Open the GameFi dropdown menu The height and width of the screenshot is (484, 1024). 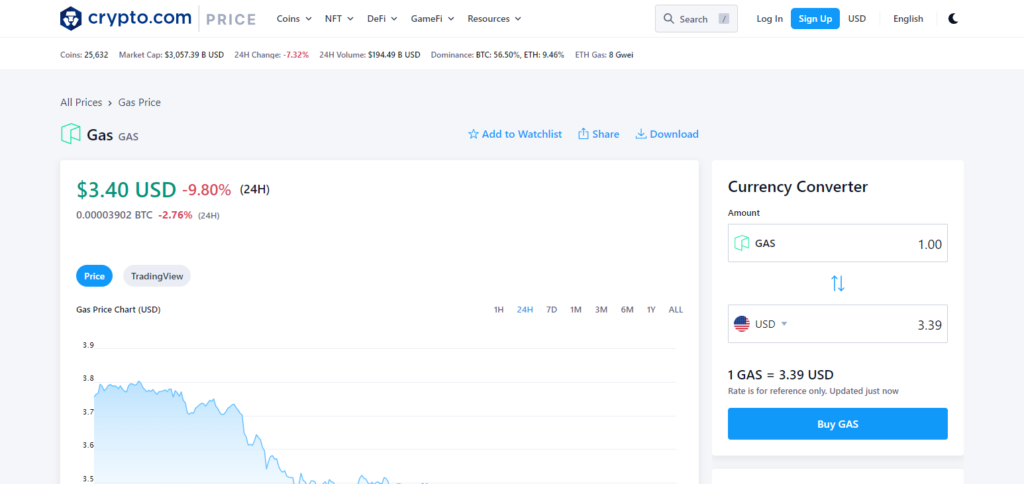432,19
